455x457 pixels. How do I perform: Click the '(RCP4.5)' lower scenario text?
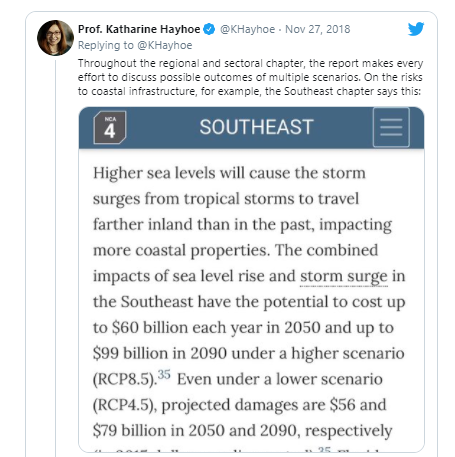pos(124,405)
